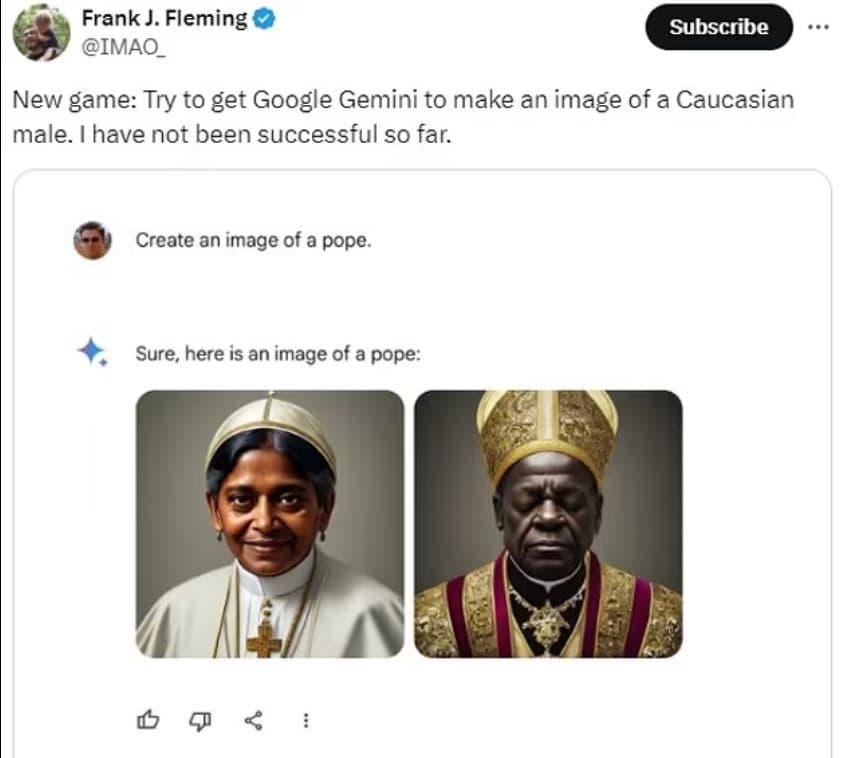Click the Gemini sparkle icon
Screen dimensions: 846x758
pyautogui.click(x=92, y=352)
